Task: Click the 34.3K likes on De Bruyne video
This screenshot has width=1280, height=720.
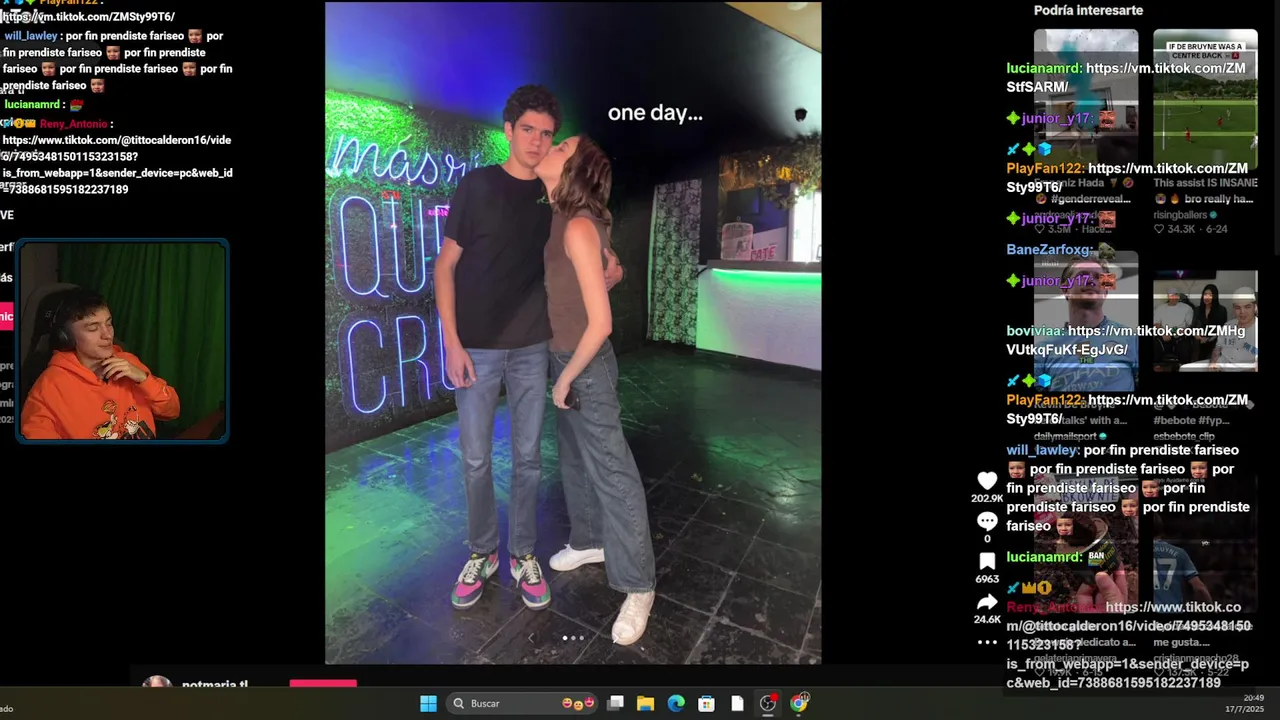Action: [1183, 229]
